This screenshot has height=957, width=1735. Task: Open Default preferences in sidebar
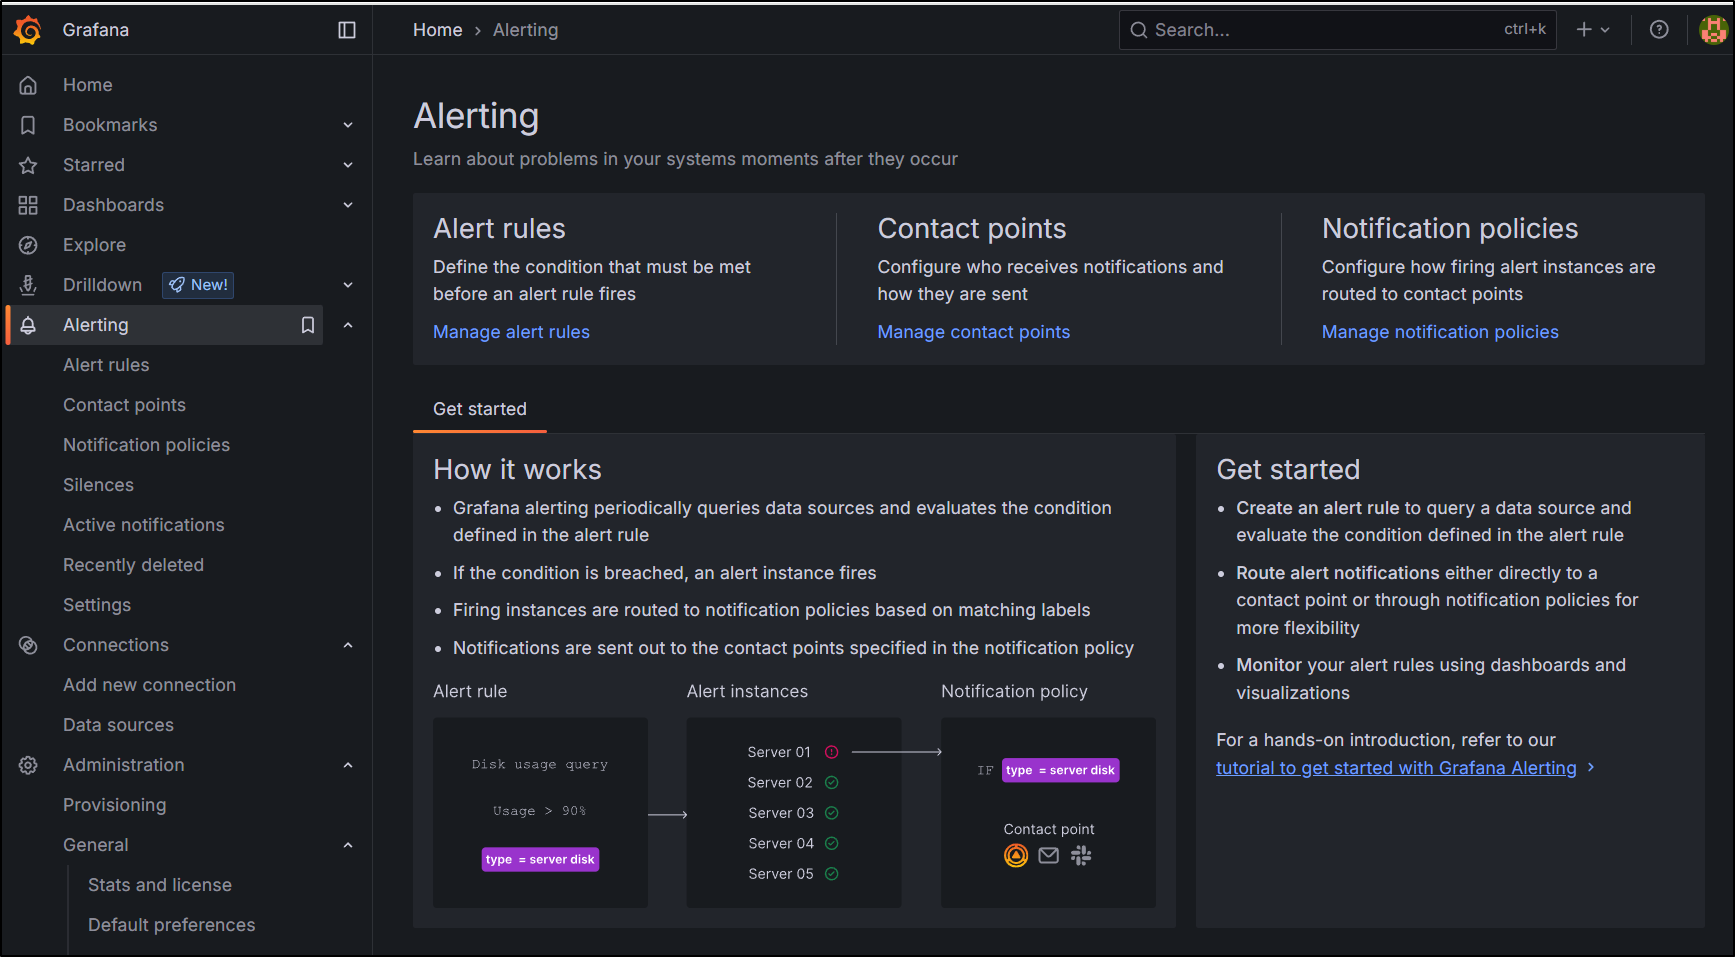coord(171,925)
